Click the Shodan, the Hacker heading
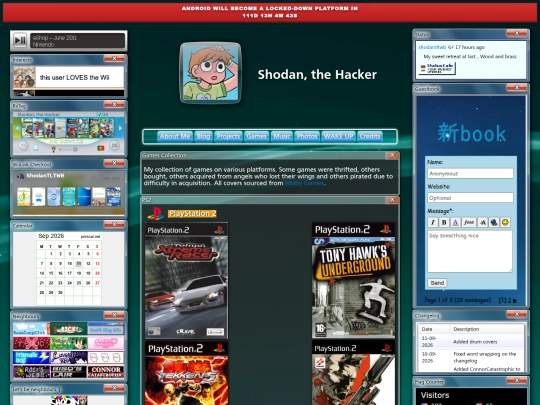Image resolution: width=540 pixels, height=405 pixels. click(317, 75)
